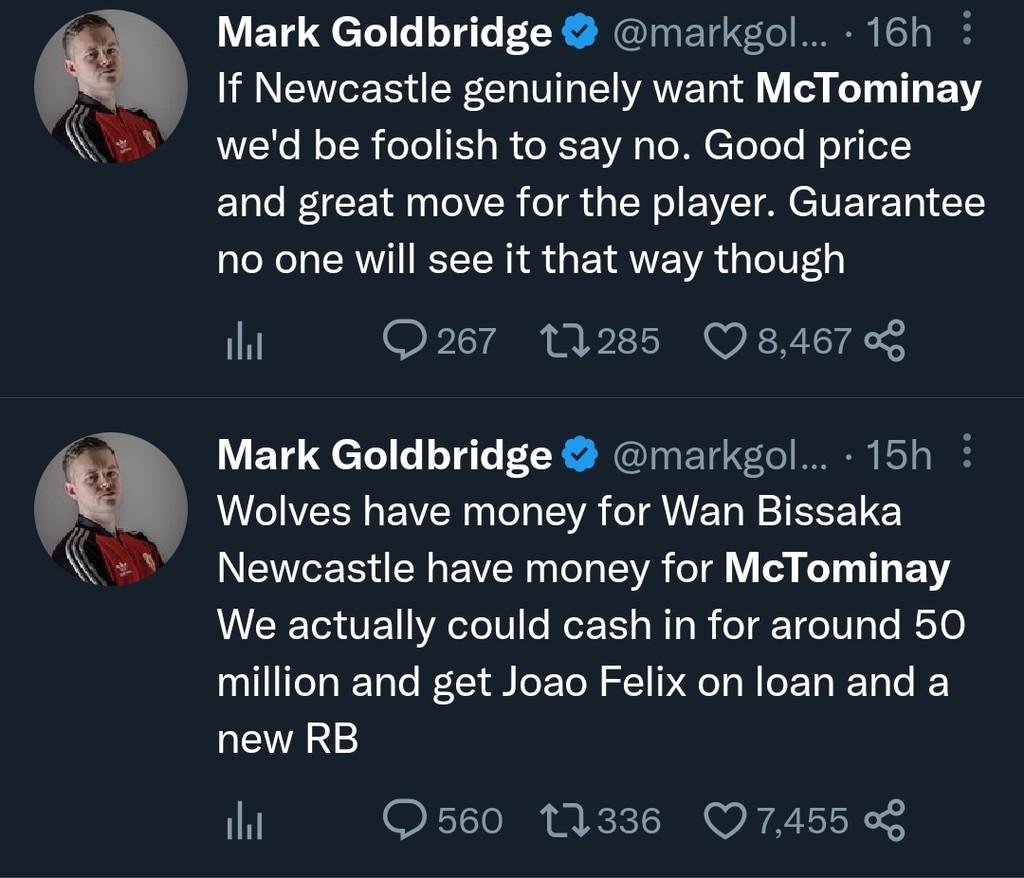Reply to the 16h tweet with 267 comments

click(x=403, y=341)
